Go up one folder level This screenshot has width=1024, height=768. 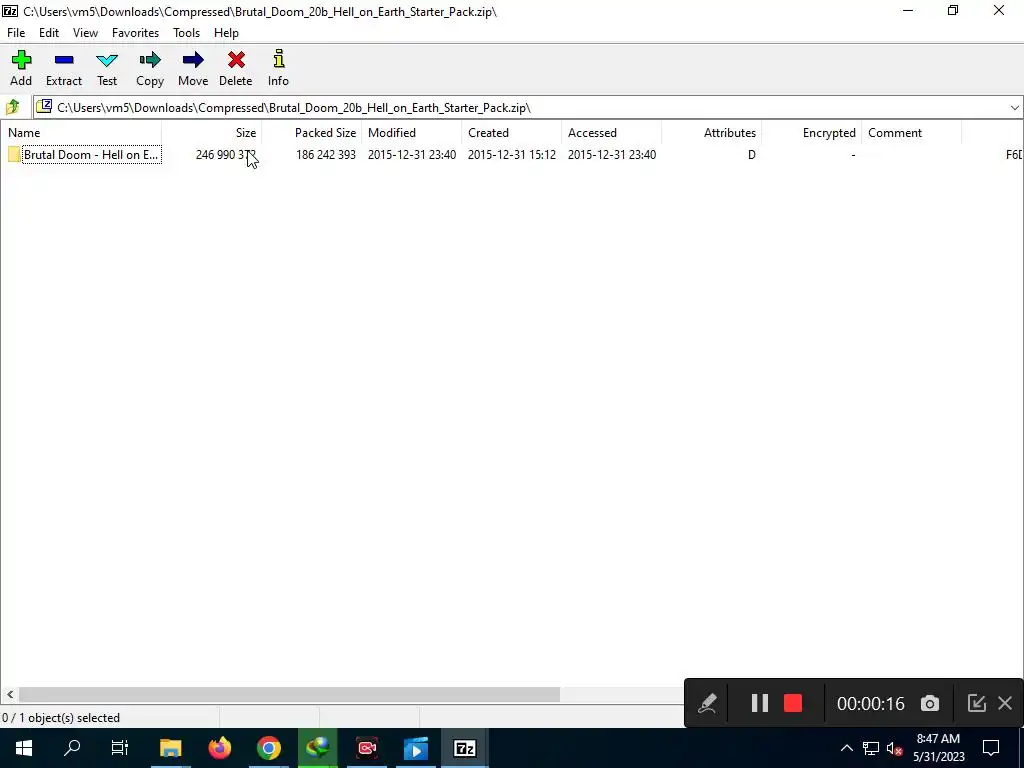point(12,107)
